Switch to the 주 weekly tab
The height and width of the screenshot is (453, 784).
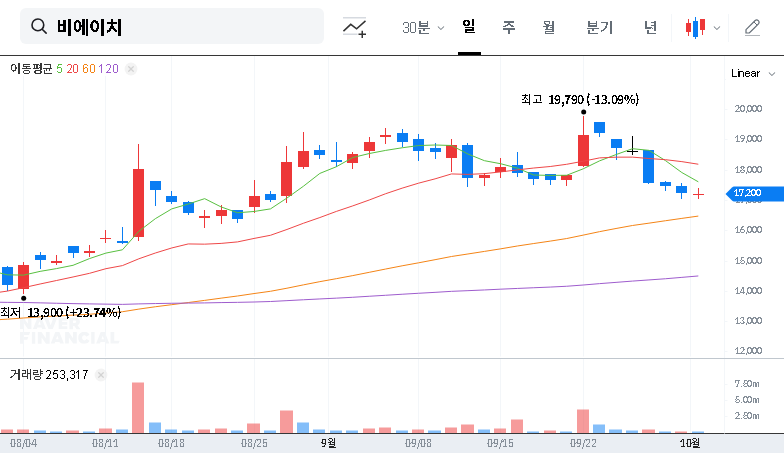pyautogui.click(x=509, y=27)
